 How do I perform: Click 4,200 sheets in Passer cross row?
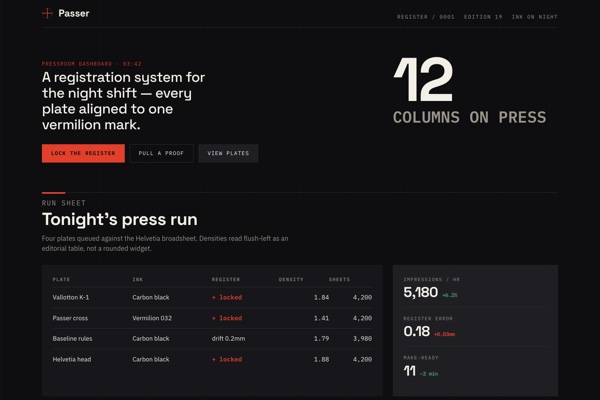click(x=362, y=318)
